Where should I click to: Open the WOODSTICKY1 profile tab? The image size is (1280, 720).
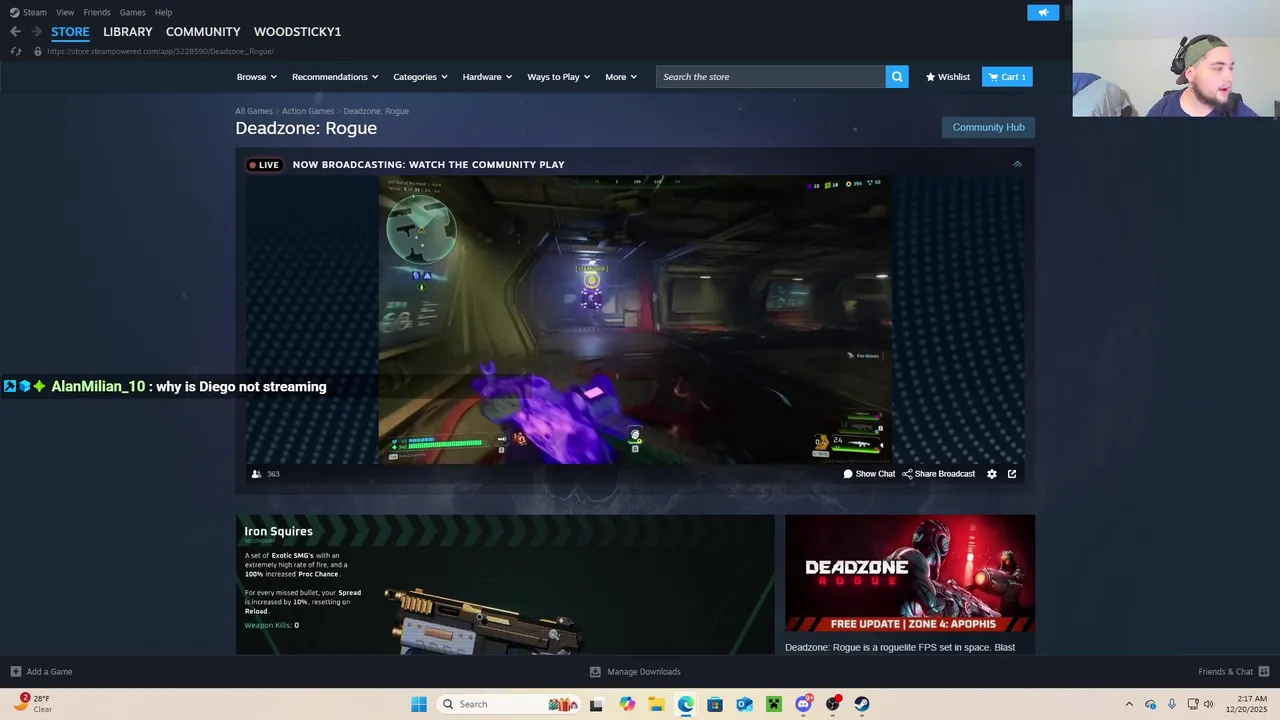coord(297,32)
